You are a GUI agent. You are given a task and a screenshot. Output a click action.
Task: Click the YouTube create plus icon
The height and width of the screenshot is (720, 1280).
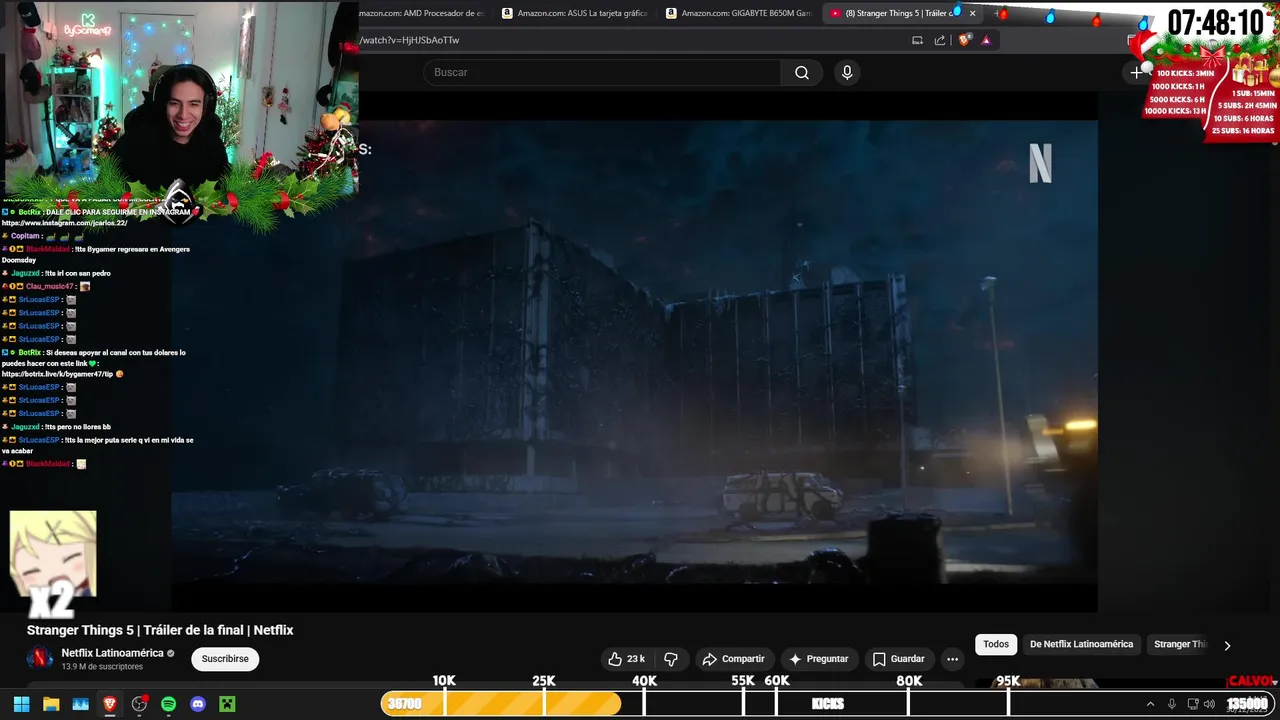(x=1136, y=72)
